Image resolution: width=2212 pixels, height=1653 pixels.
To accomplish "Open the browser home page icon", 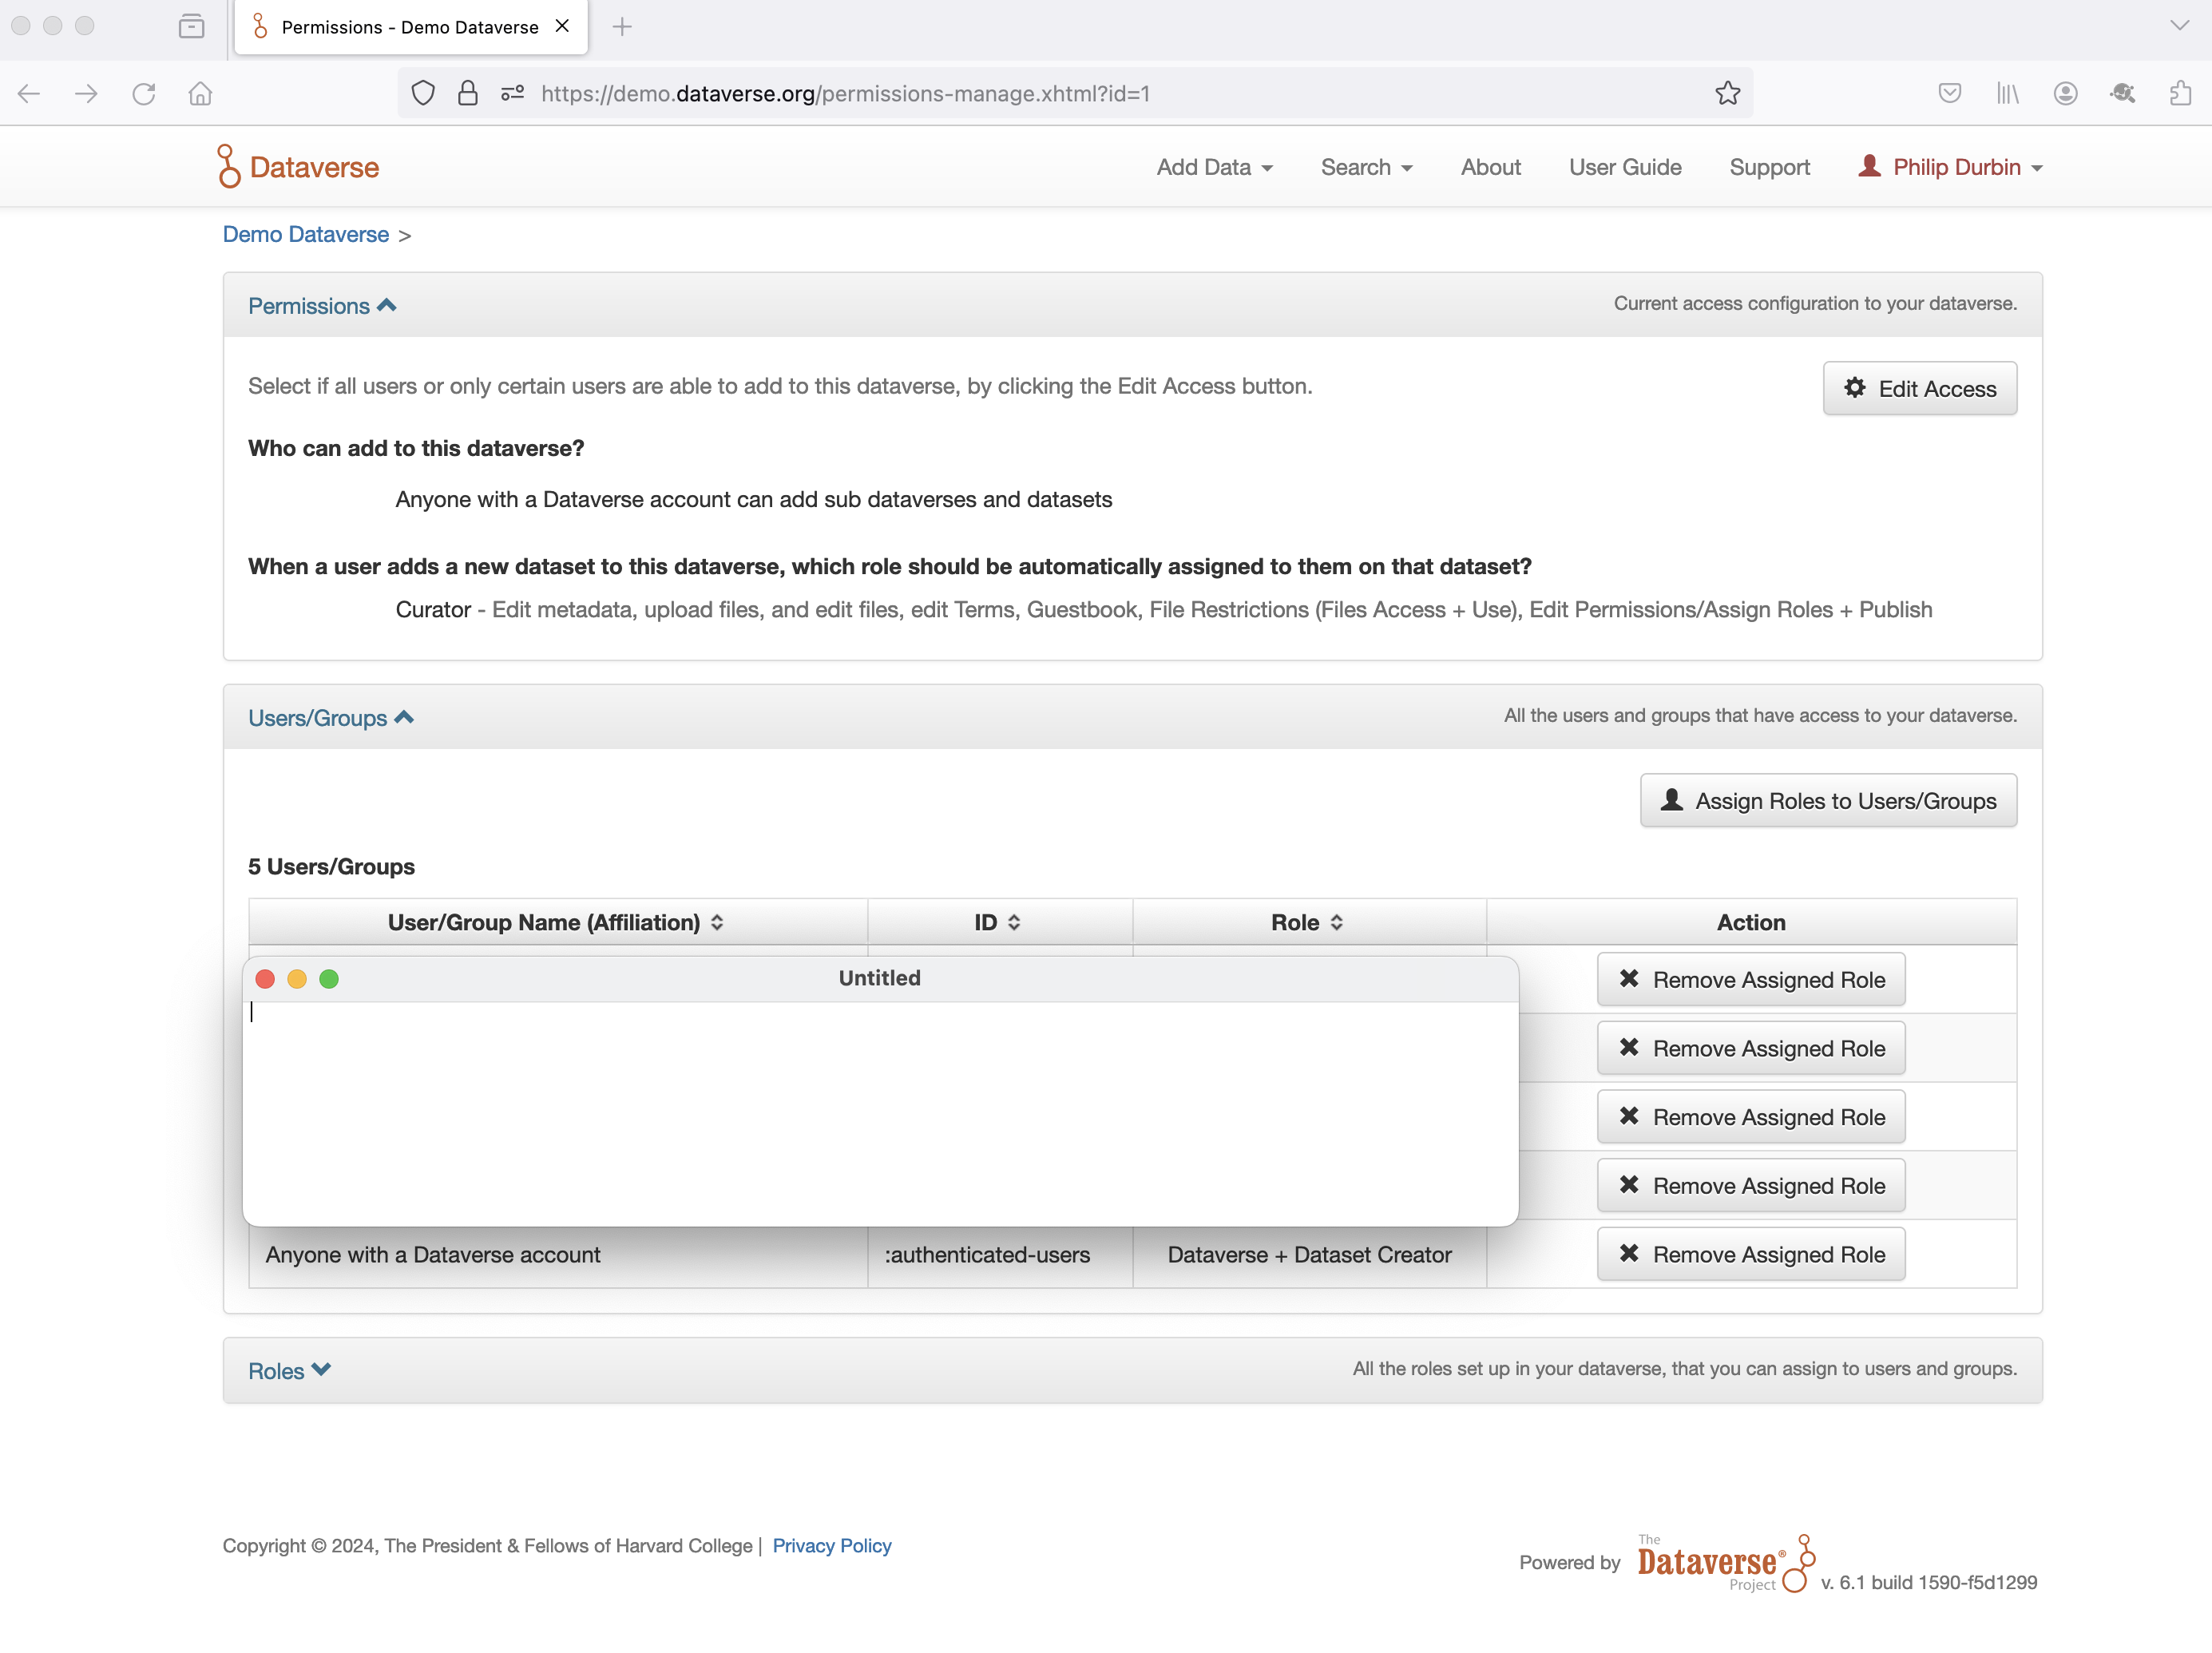I will tap(200, 93).
